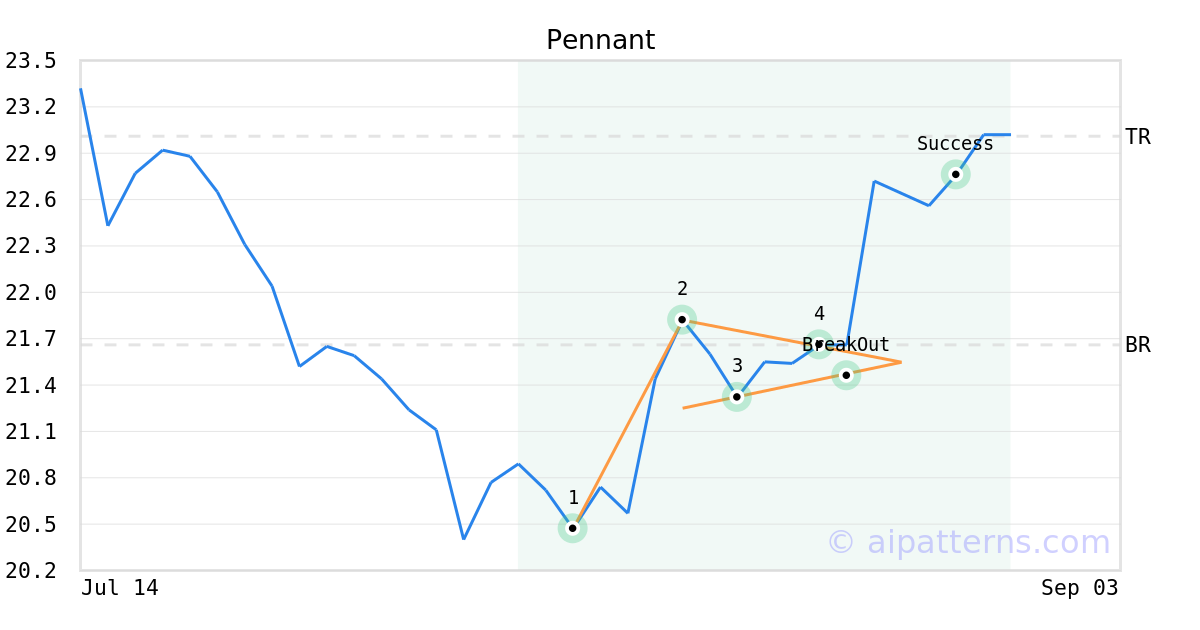The width and height of the screenshot is (1200, 630).
Task: Click the 20.2 y-axis label
Action: (31, 571)
